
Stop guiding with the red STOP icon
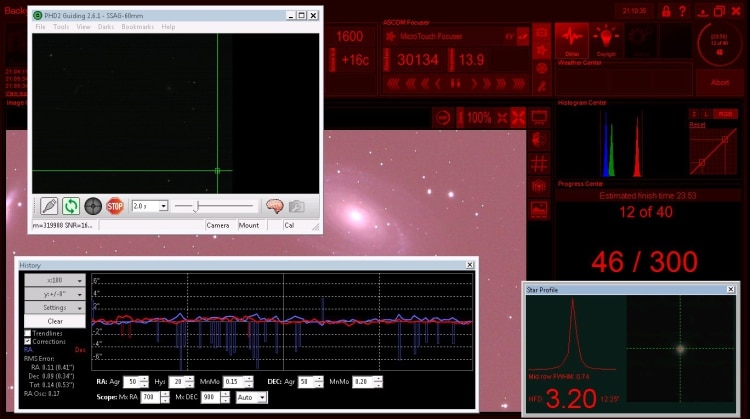pos(115,206)
